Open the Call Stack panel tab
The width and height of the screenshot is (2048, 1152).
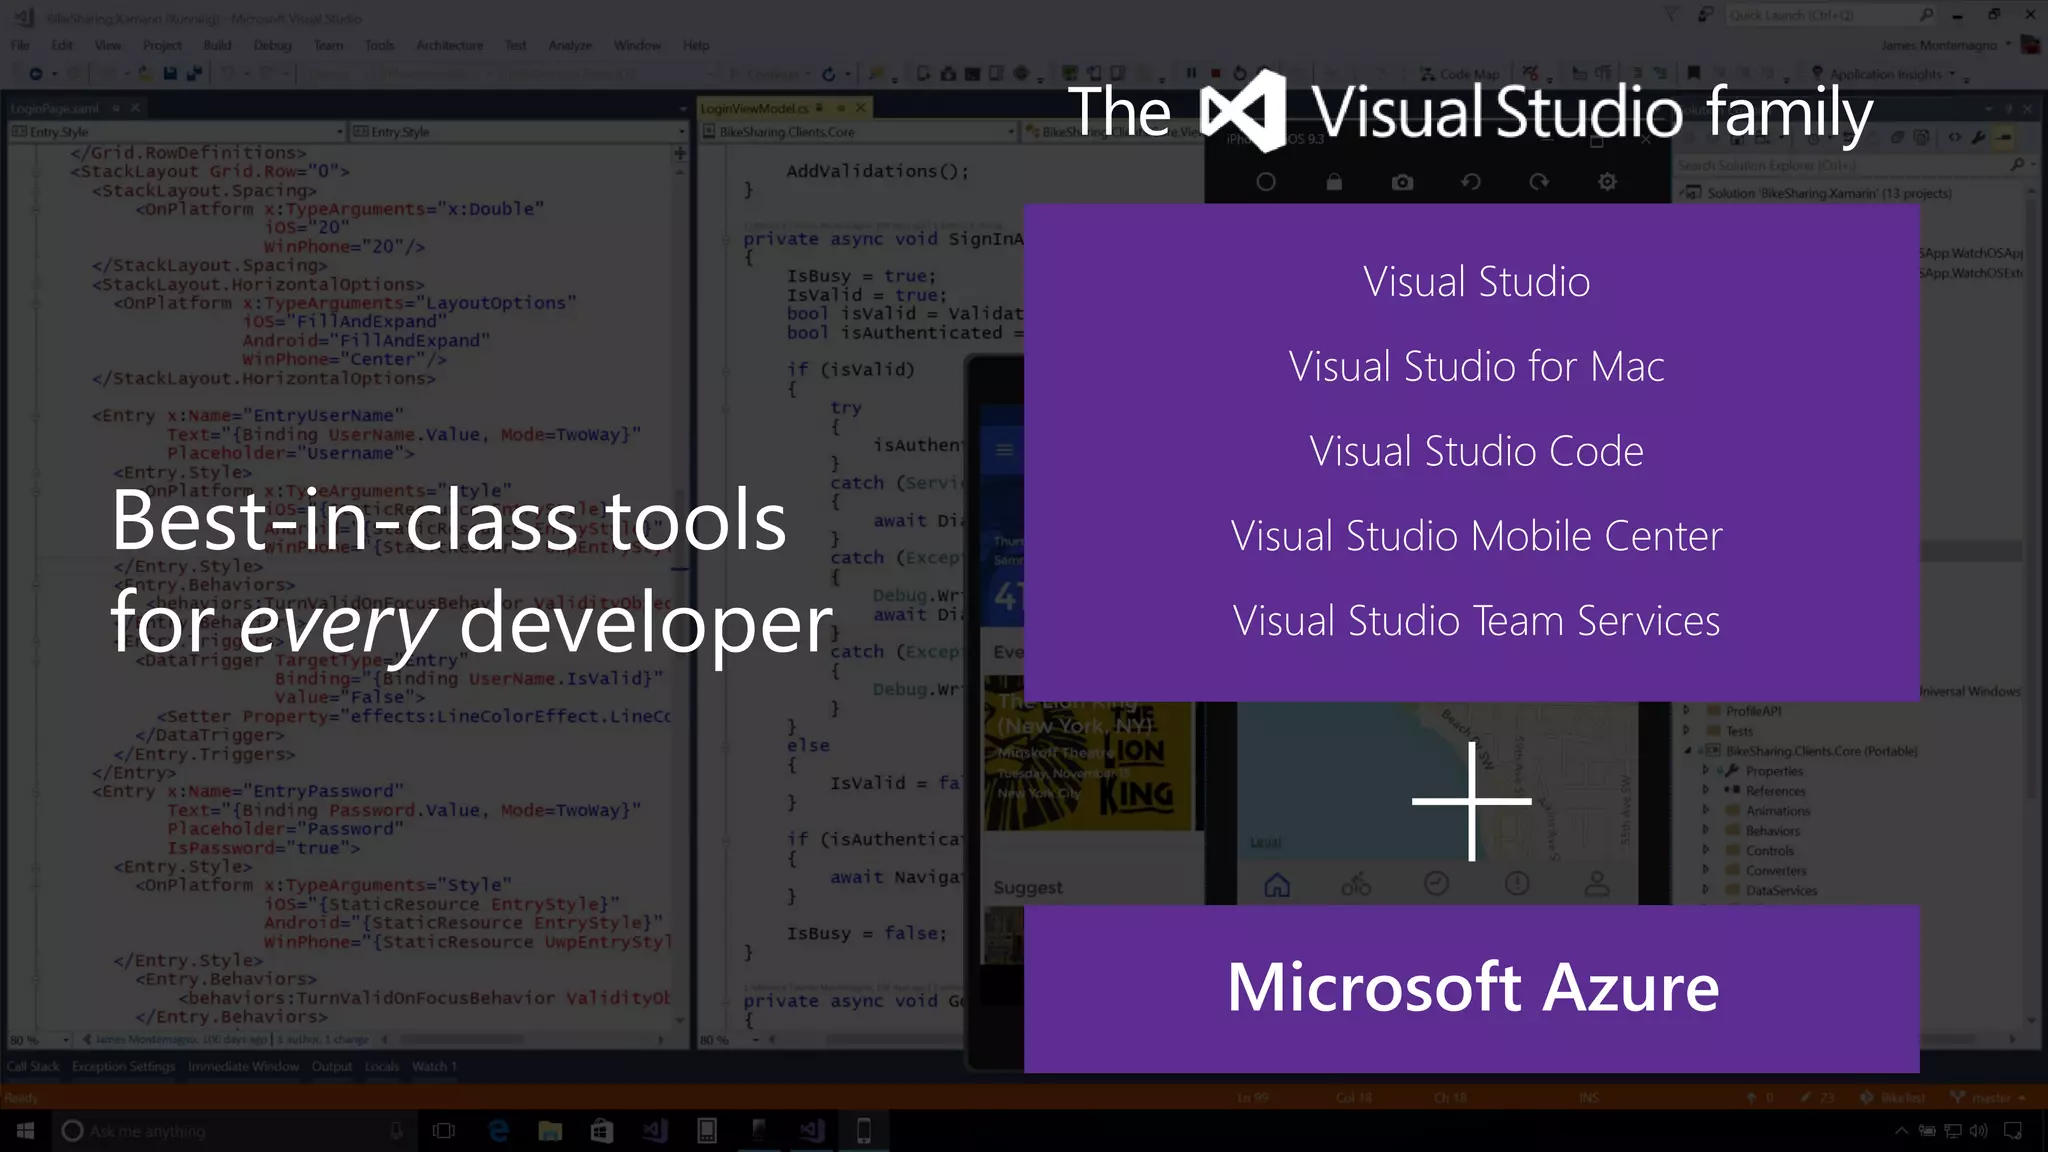33,1067
